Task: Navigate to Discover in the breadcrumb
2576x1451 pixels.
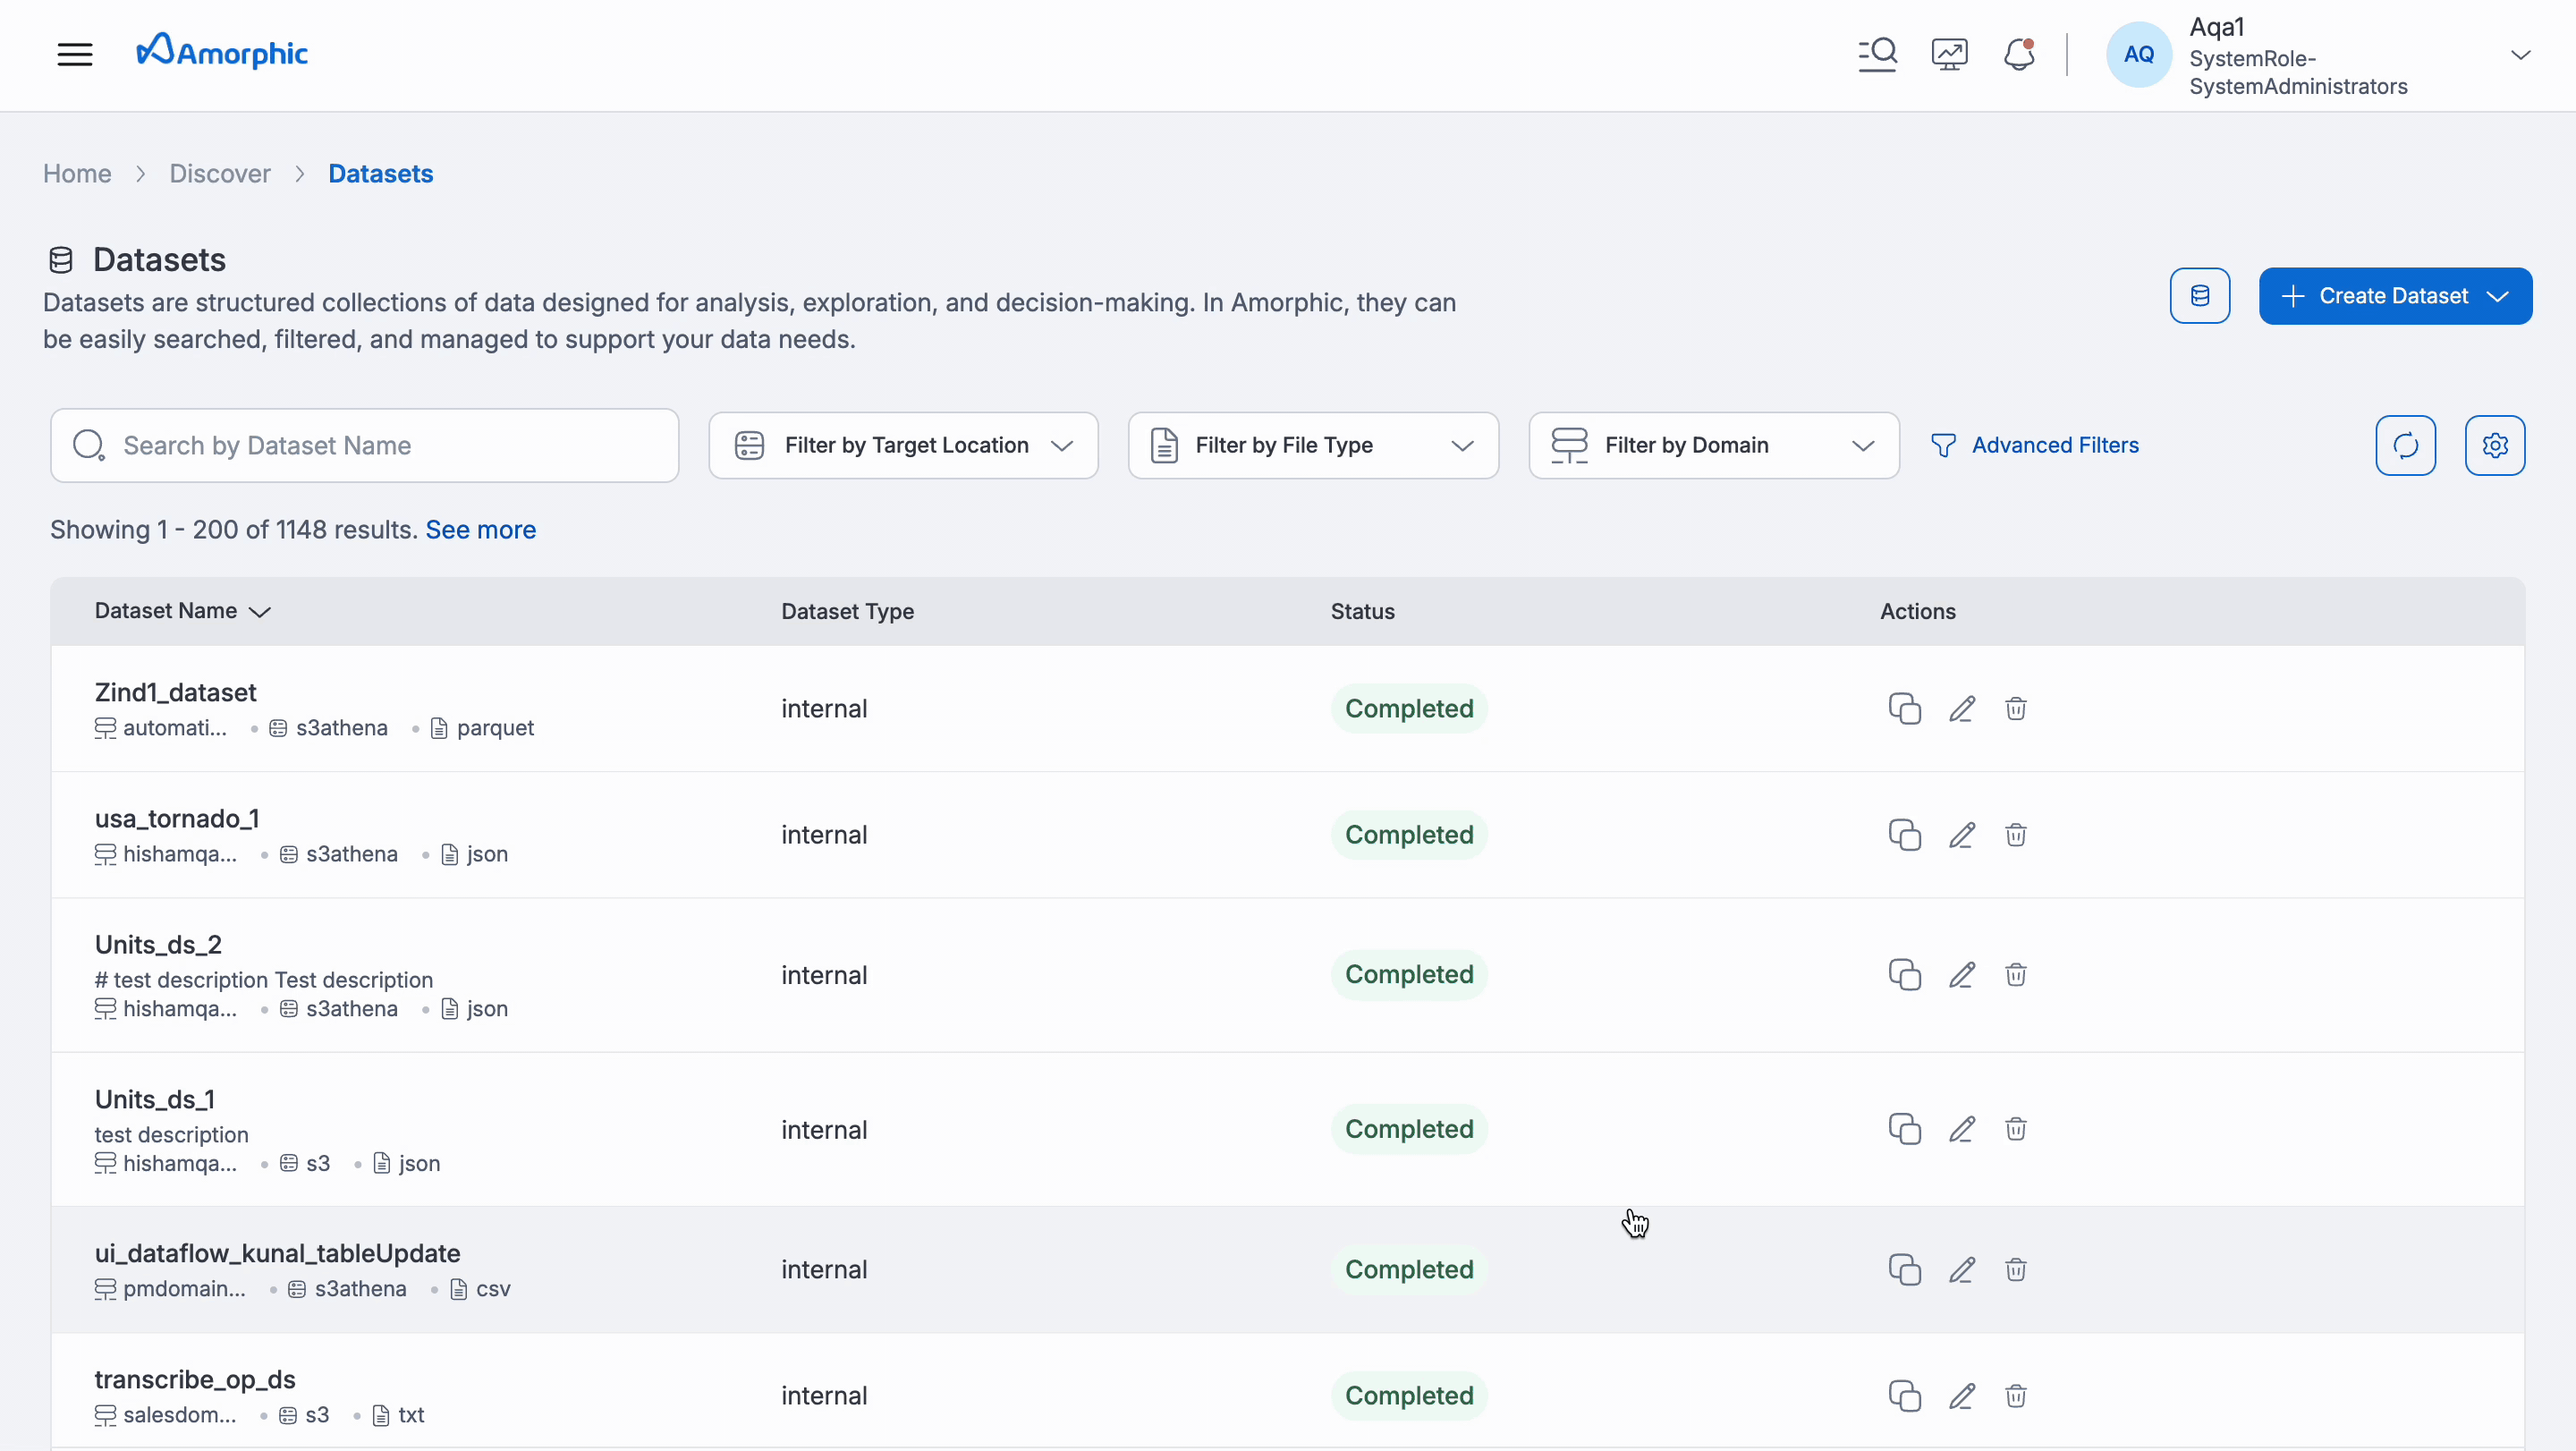Action: coord(220,173)
